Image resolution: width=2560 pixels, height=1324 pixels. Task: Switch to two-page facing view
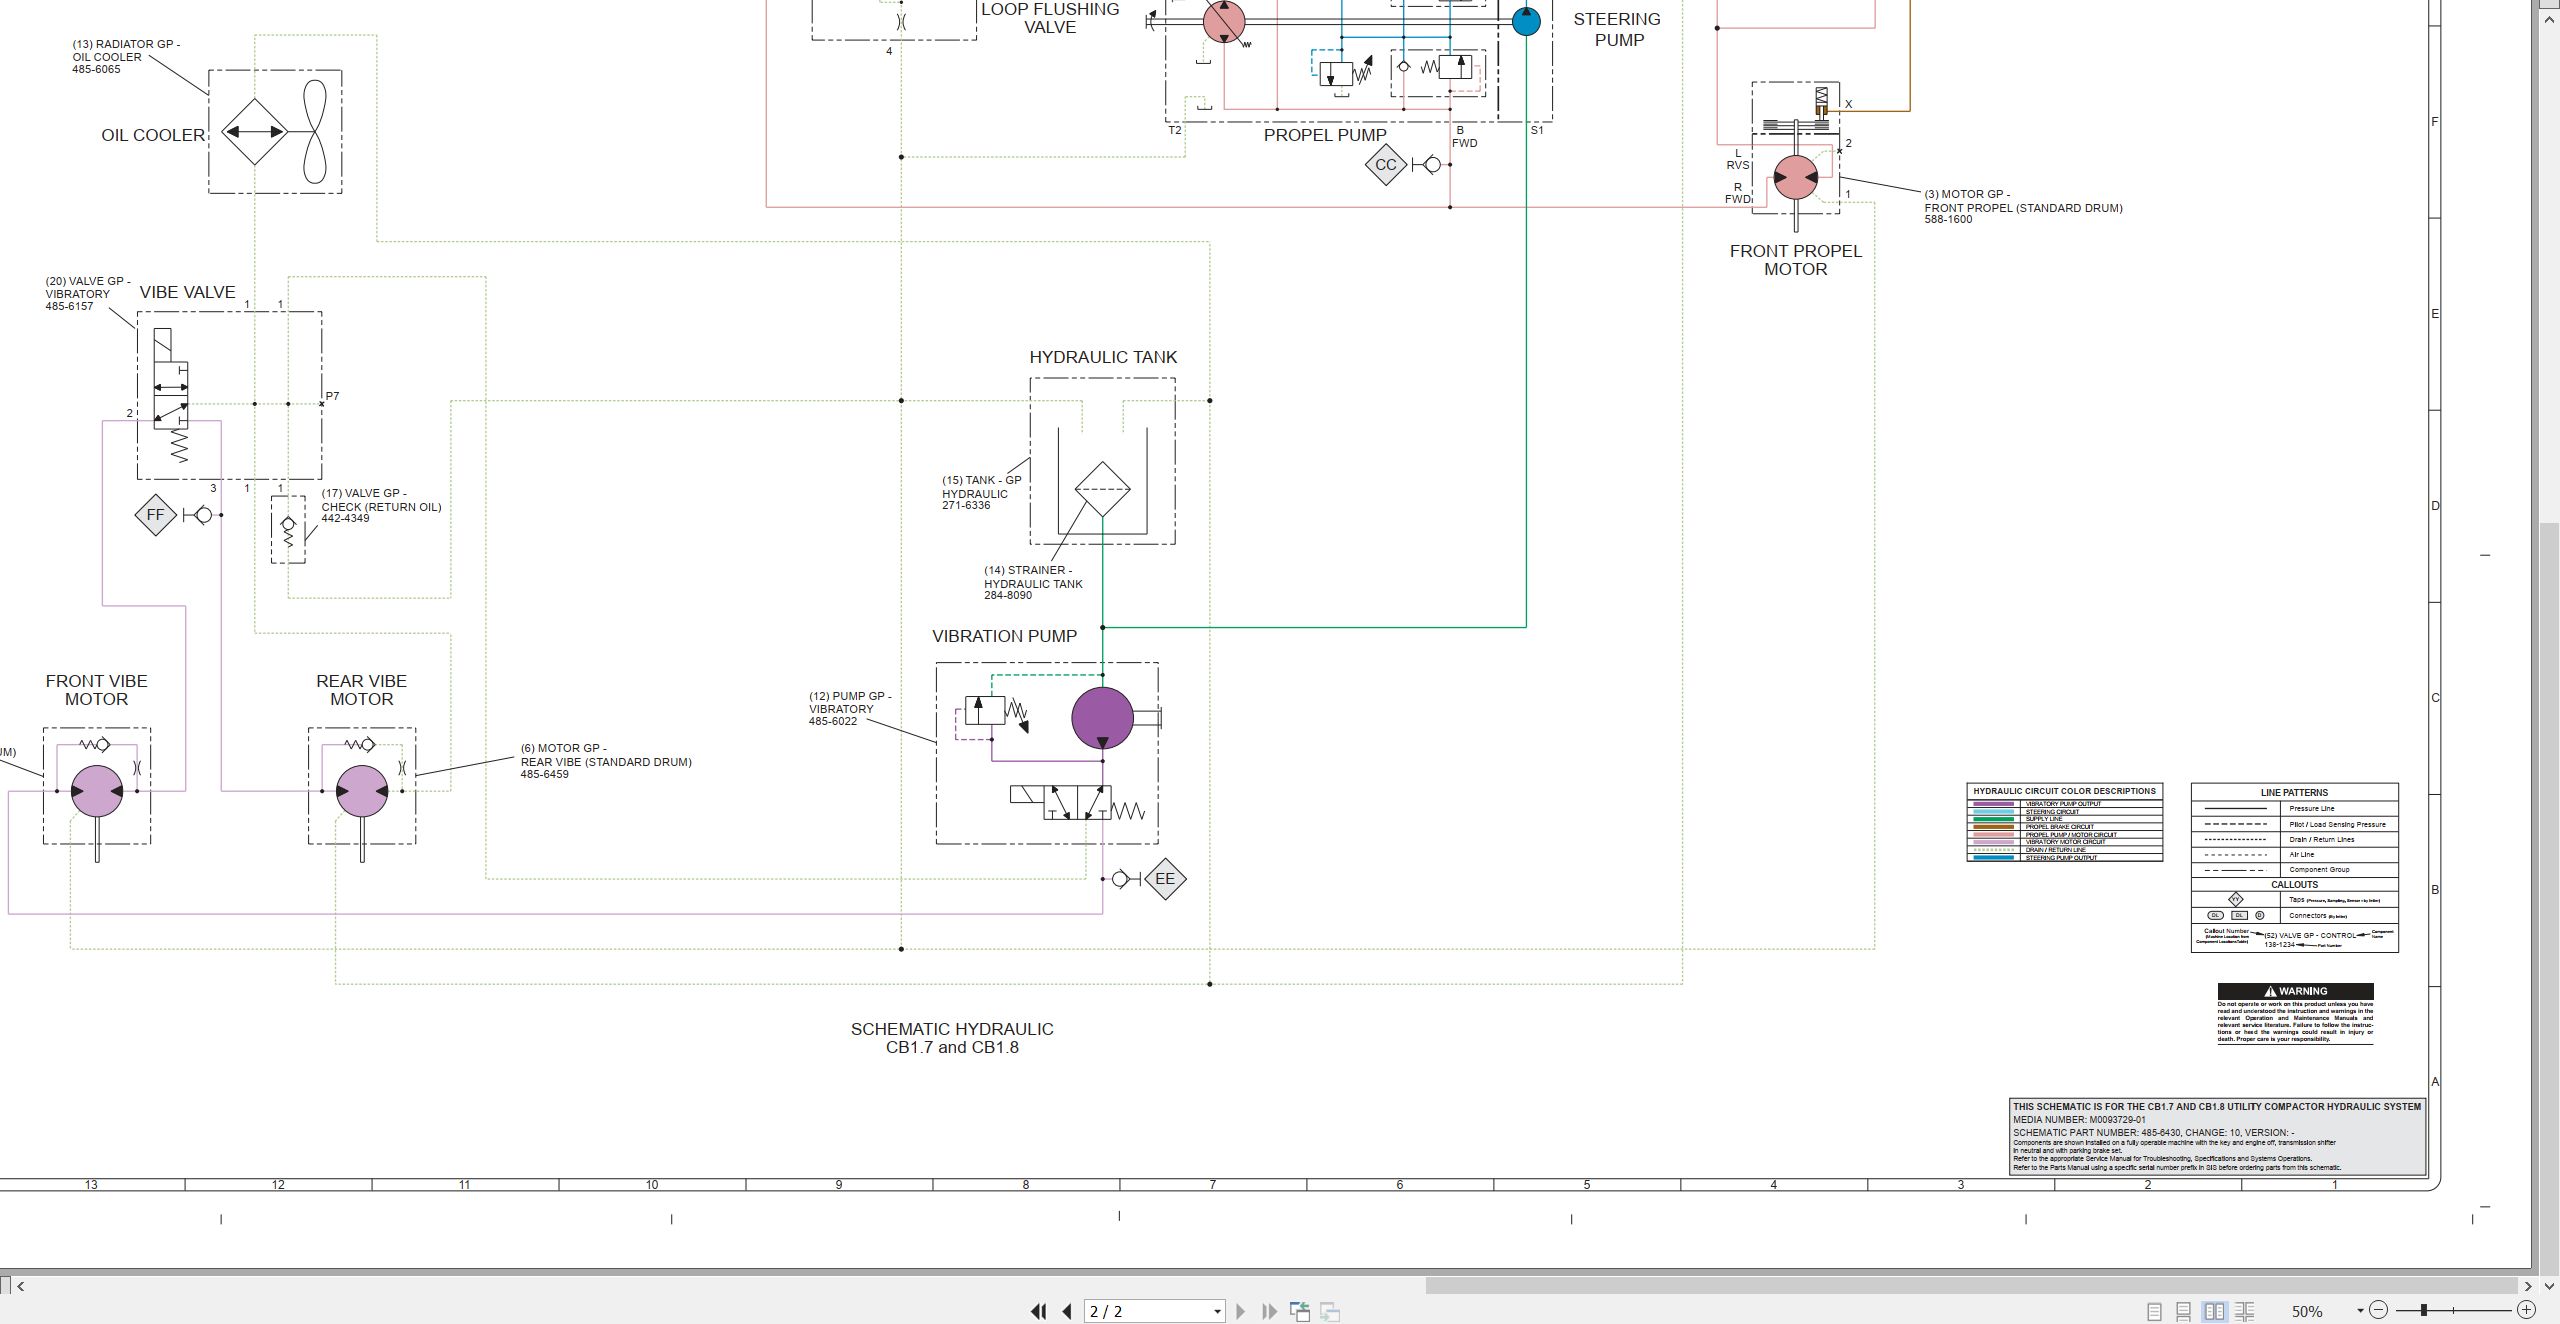(2214, 1311)
